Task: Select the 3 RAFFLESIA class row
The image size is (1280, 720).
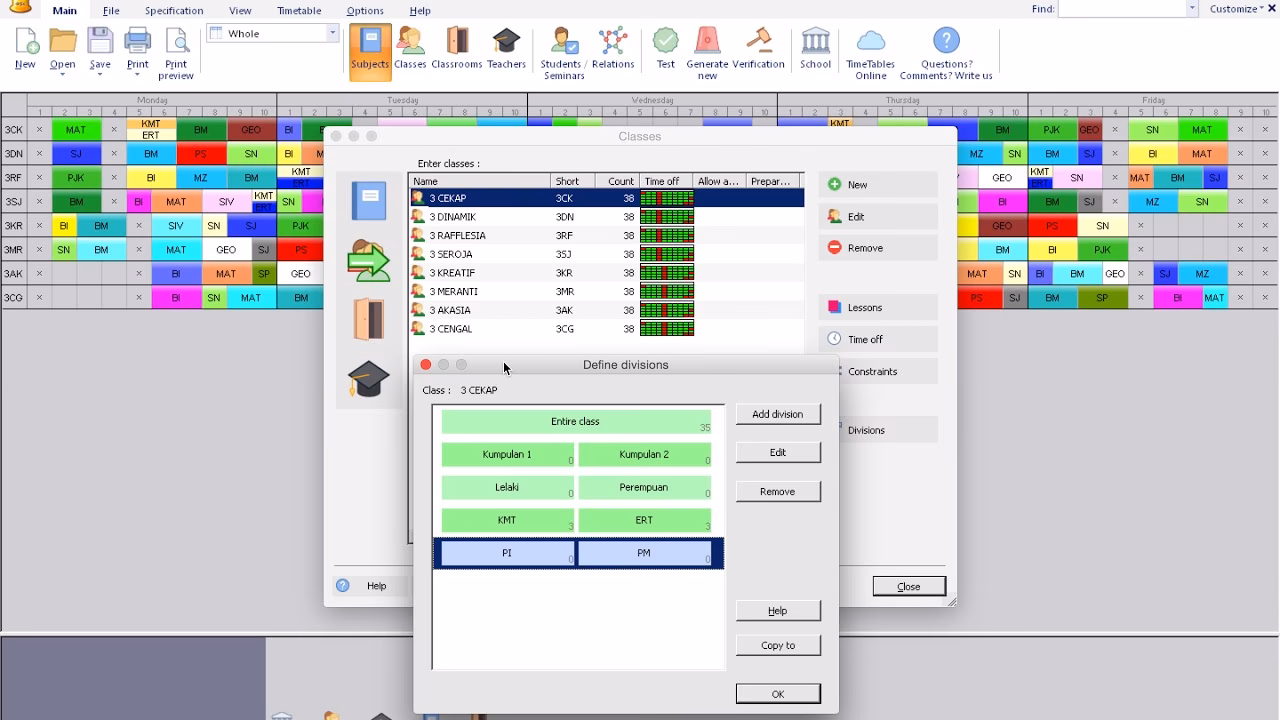Action: click(458, 236)
